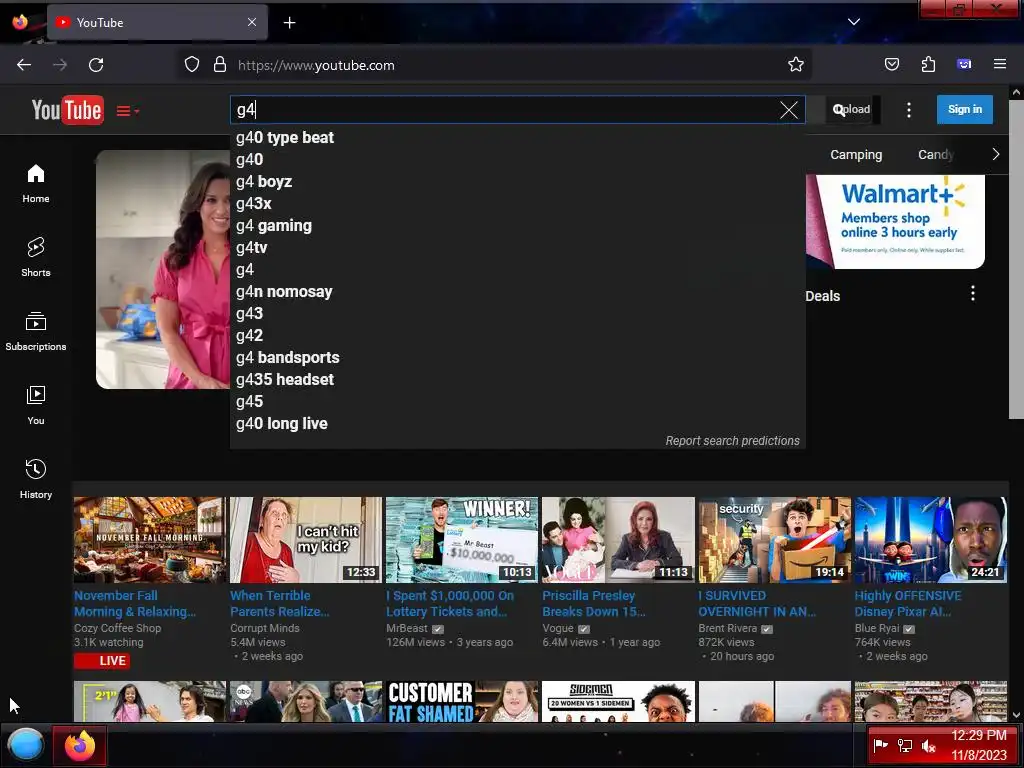Open YouTube settings three-dot menu

(x=908, y=110)
